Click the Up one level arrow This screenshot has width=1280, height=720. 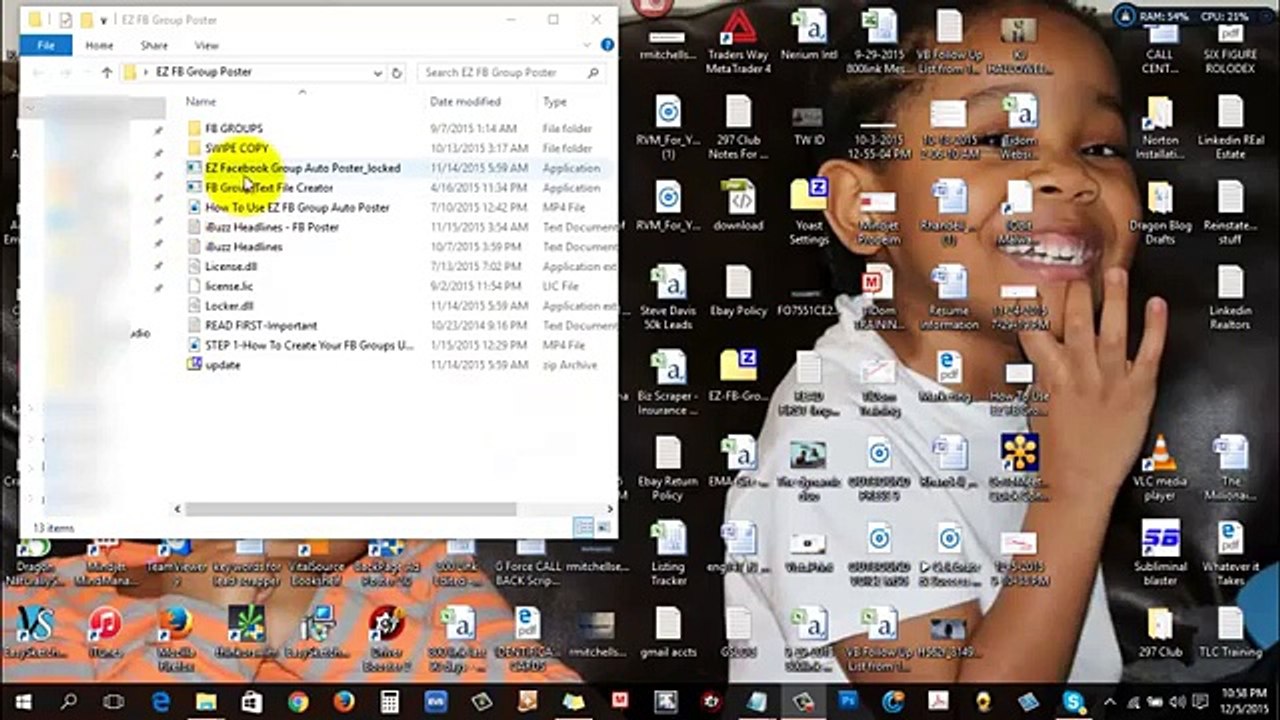107,72
